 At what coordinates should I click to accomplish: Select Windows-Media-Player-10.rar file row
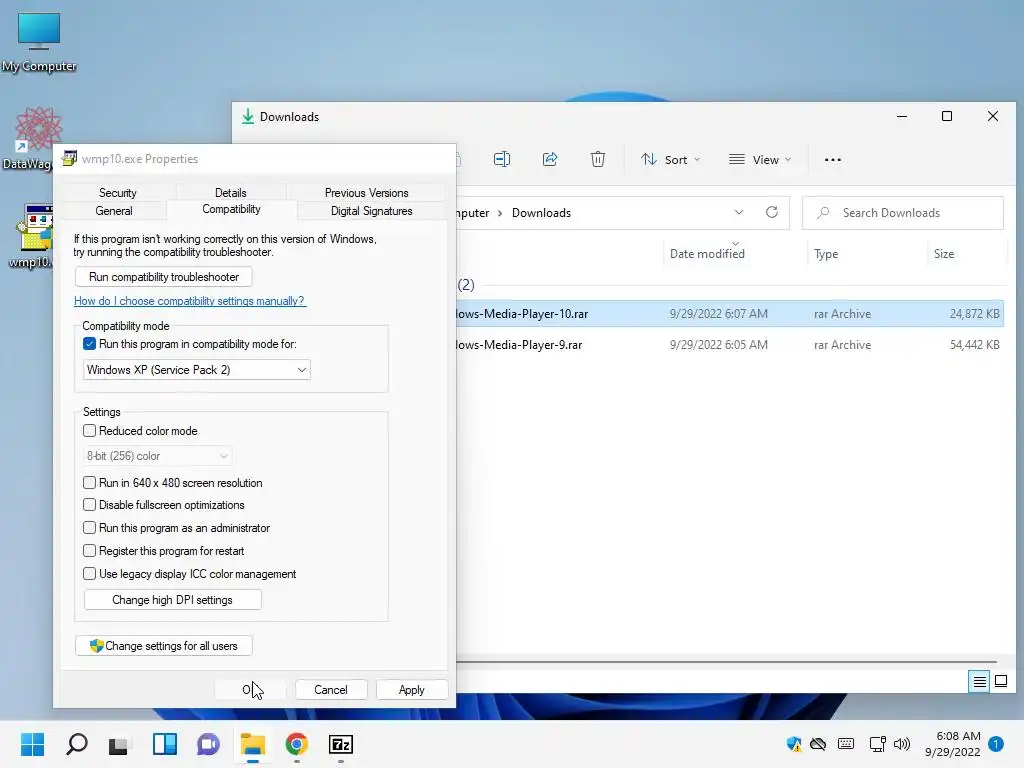click(729, 313)
